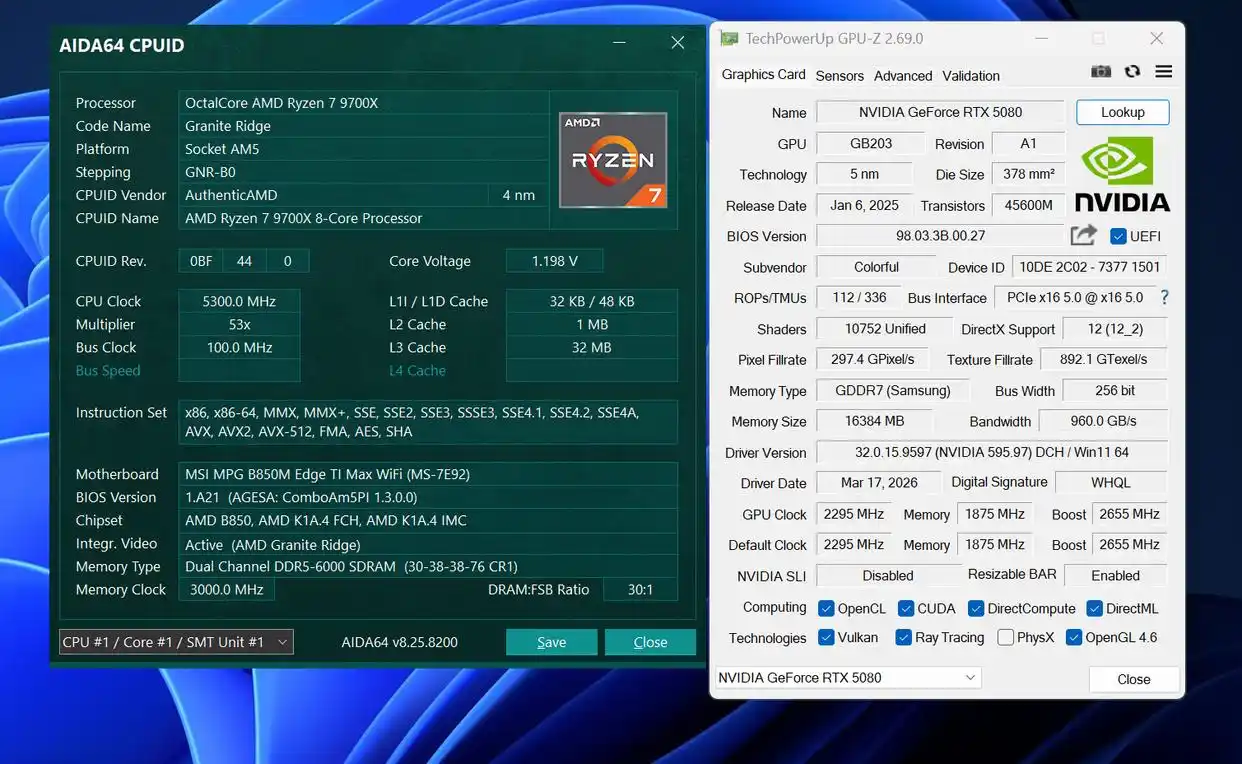The image size is (1242, 764).
Task: Export the BIOS using the share icon
Action: [1083, 235]
